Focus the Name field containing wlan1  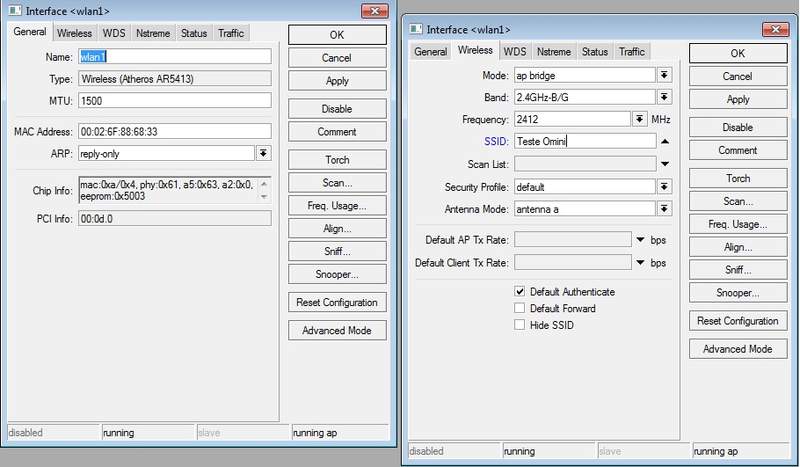pos(175,57)
